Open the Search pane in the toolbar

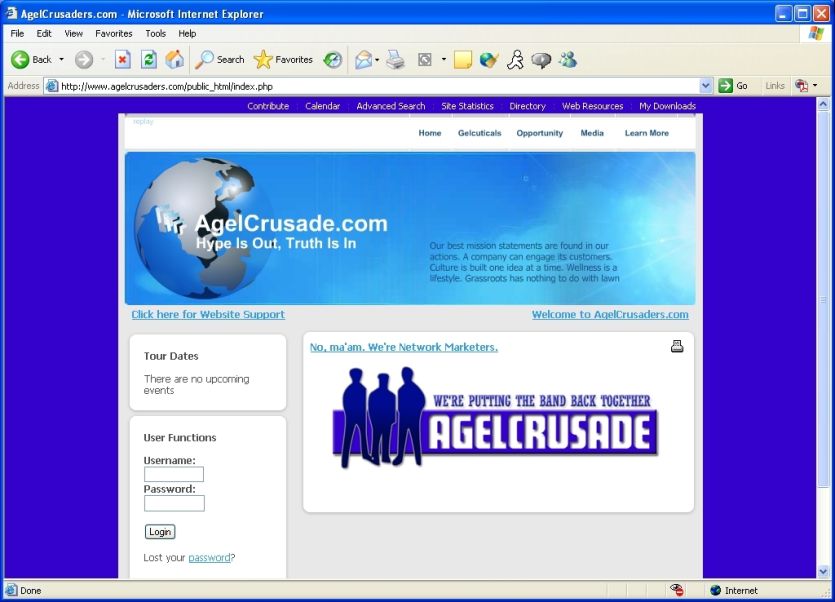tap(220, 60)
